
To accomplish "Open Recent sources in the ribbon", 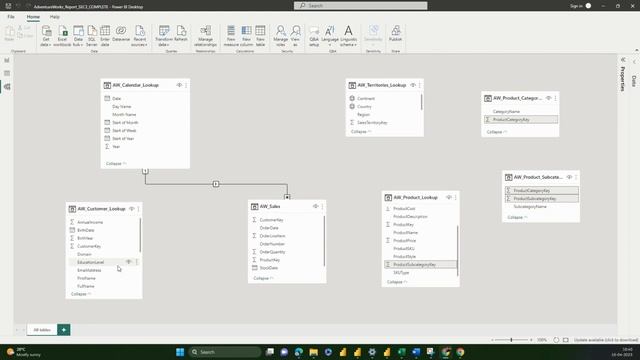I will [140, 36].
